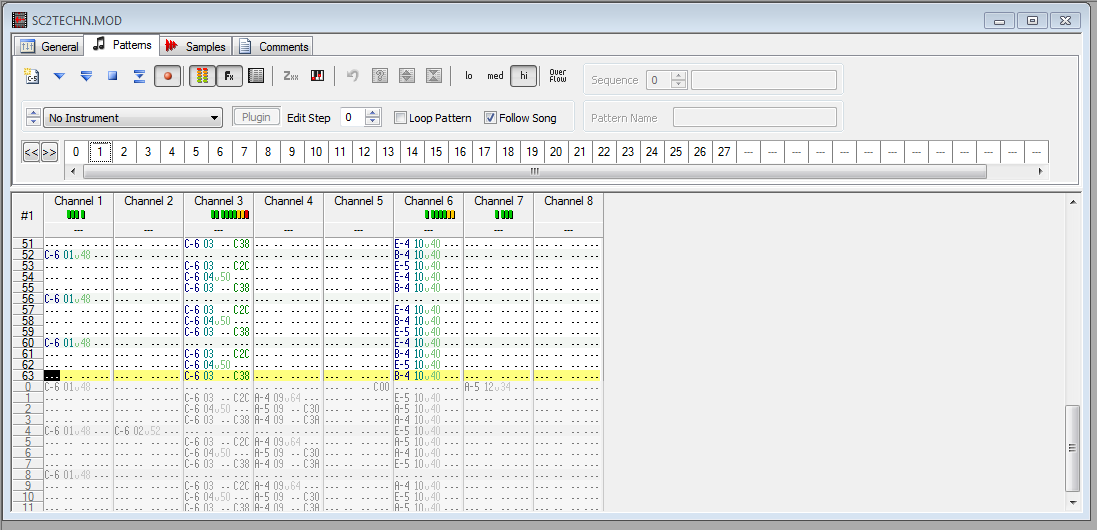Click the Shrink Pattern icon

pos(434,76)
